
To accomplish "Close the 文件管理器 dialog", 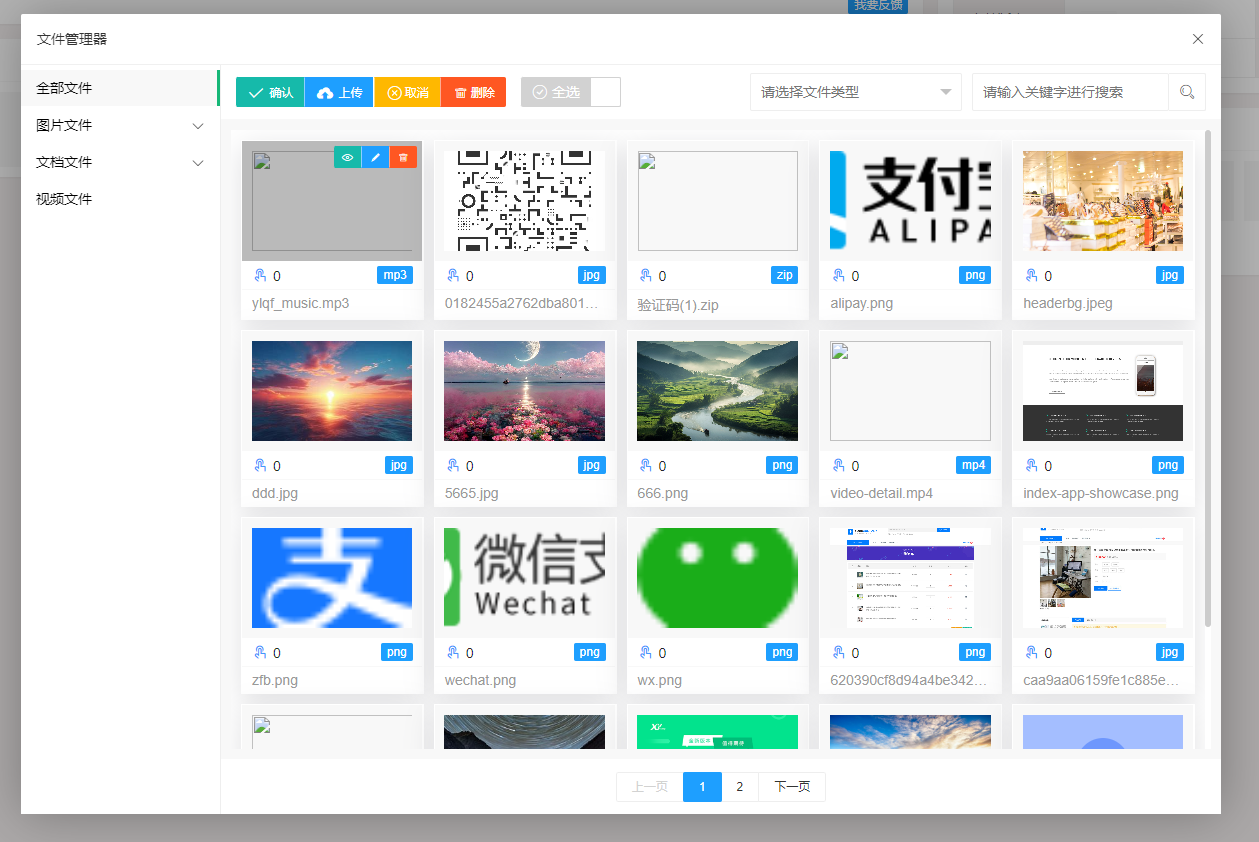I will 1198,39.
